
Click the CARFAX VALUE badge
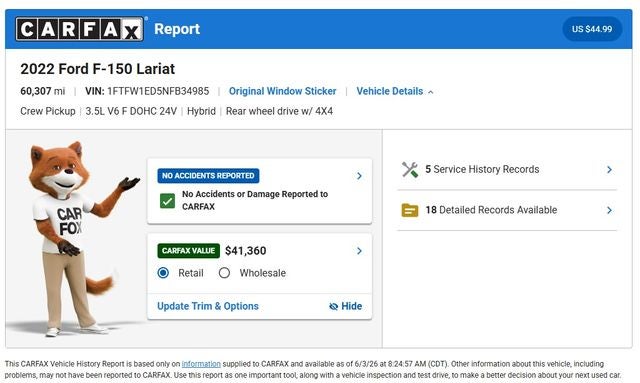click(189, 251)
